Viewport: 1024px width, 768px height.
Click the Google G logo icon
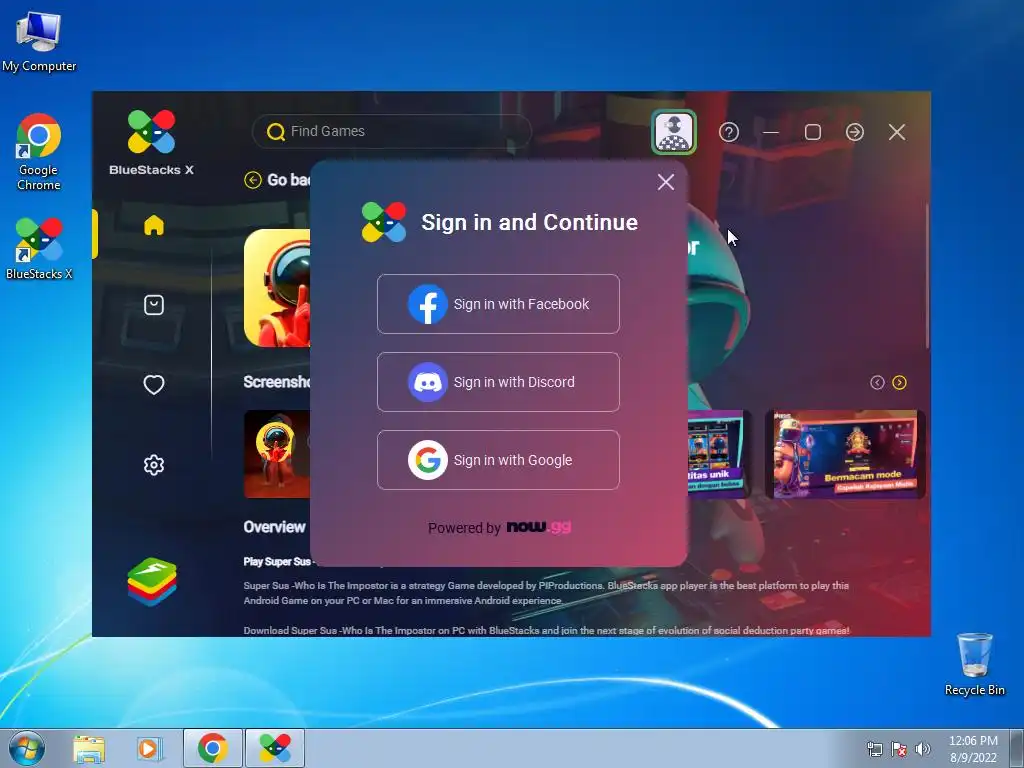point(428,460)
